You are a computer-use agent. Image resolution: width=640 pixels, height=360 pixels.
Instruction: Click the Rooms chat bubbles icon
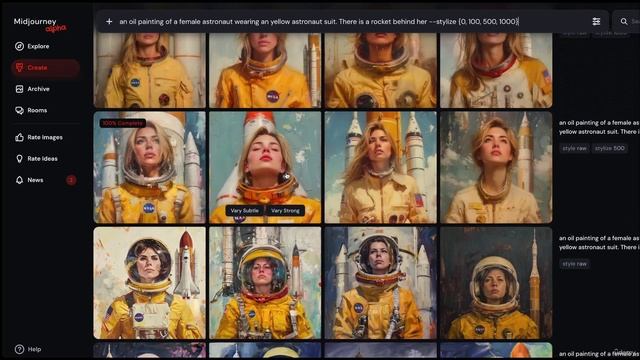tap(19, 110)
